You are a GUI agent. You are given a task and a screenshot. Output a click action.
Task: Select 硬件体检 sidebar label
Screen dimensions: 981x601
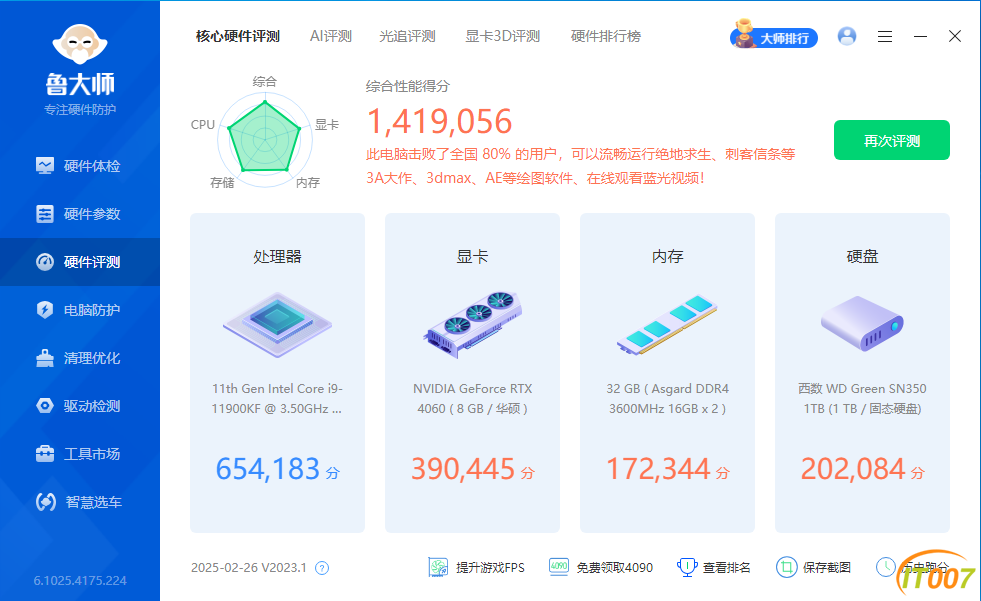point(92,166)
